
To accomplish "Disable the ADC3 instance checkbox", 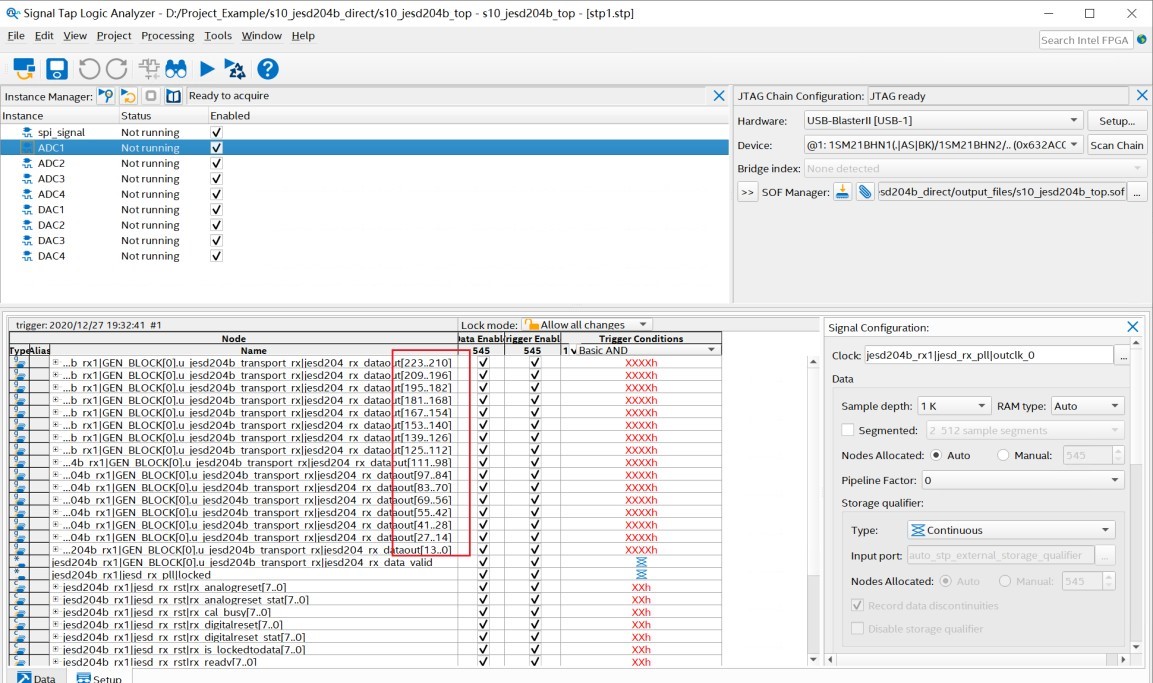I will tap(216, 179).
